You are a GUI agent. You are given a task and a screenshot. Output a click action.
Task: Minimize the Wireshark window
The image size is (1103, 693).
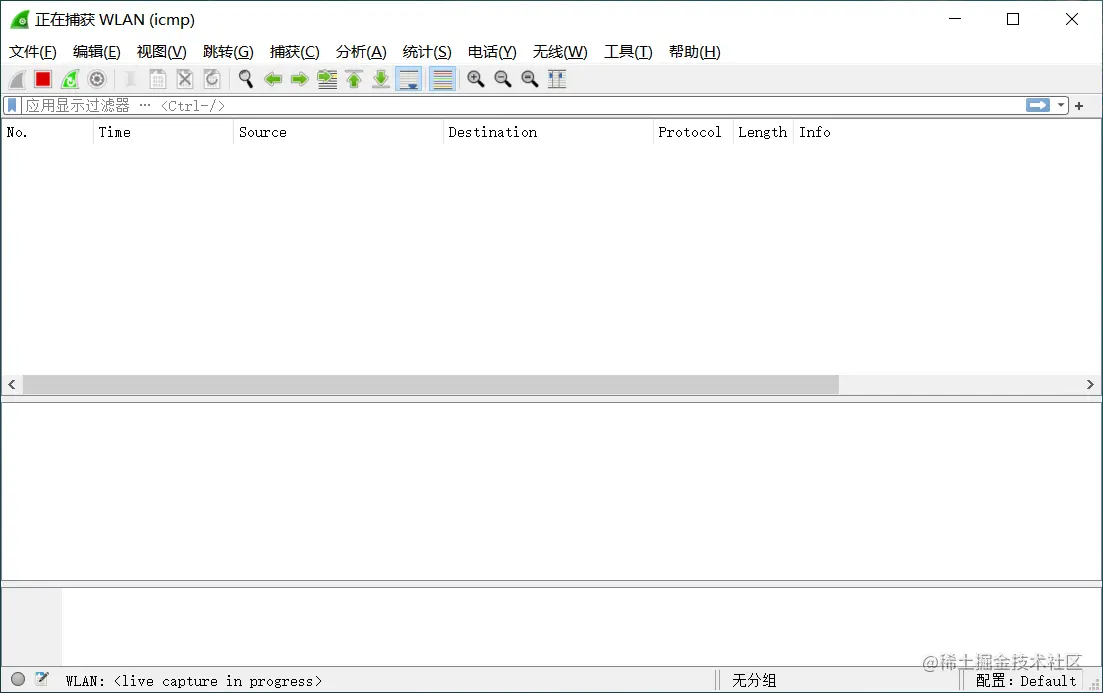coord(955,19)
